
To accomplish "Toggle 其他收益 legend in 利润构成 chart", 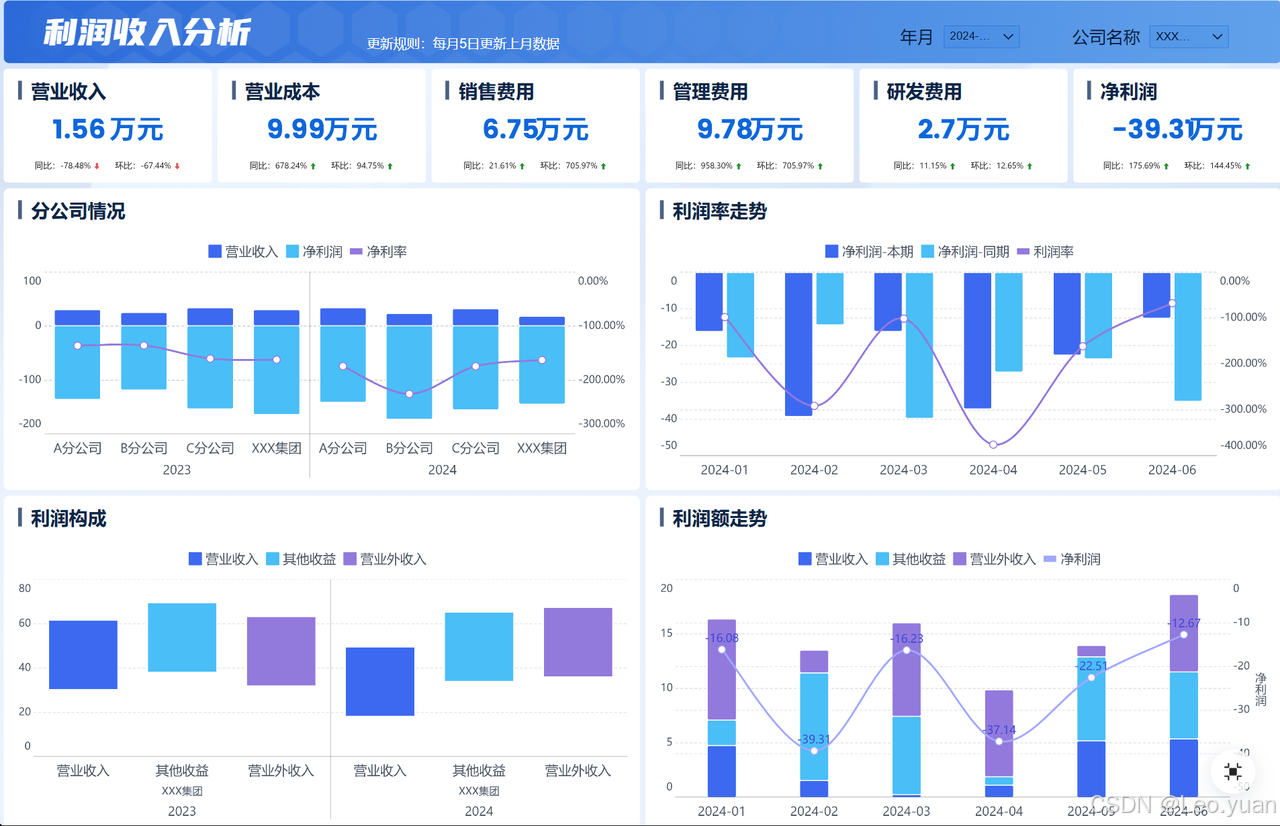I will (301, 559).
